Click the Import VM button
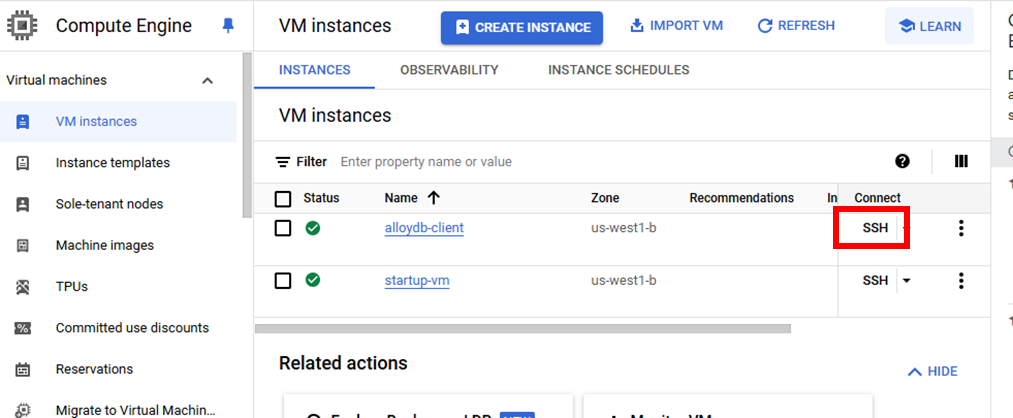1013x418 pixels. click(x=676, y=26)
